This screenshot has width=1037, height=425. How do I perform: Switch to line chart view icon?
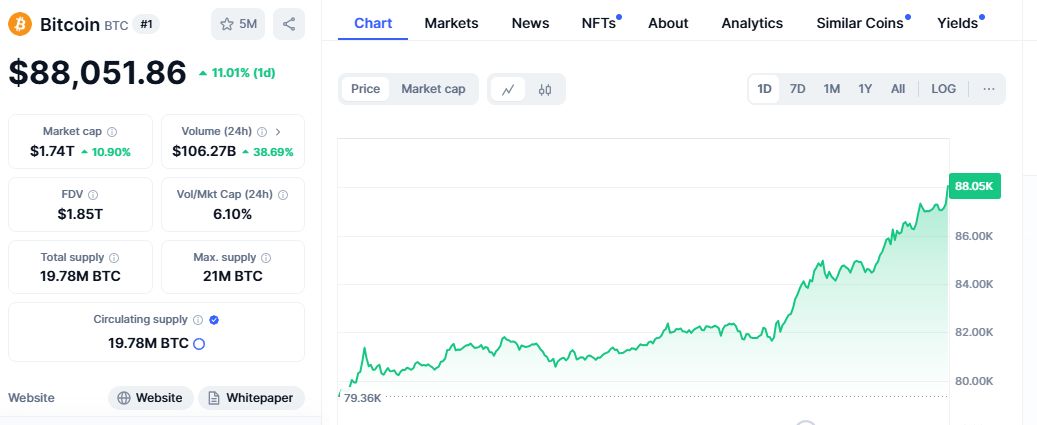click(x=508, y=89)
